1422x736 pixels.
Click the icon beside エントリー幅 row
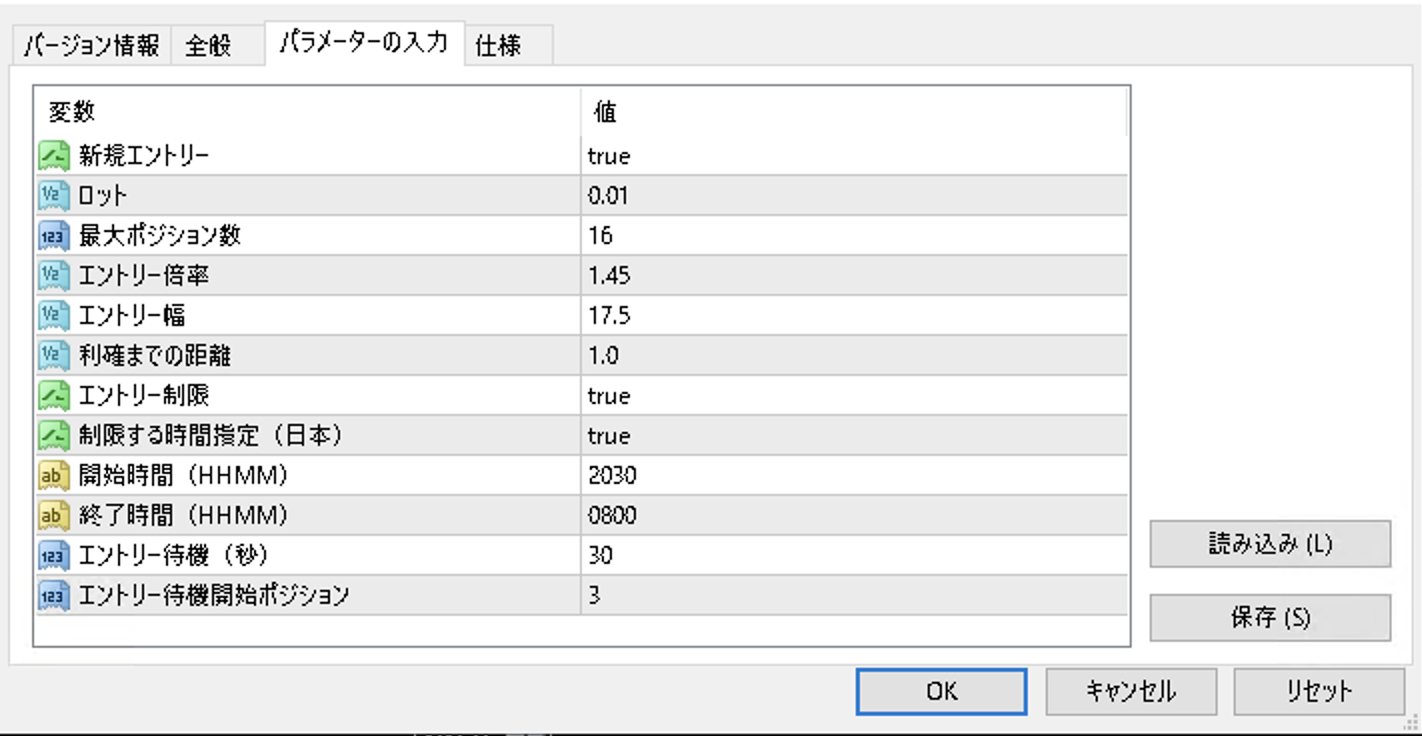coord(52,316)
